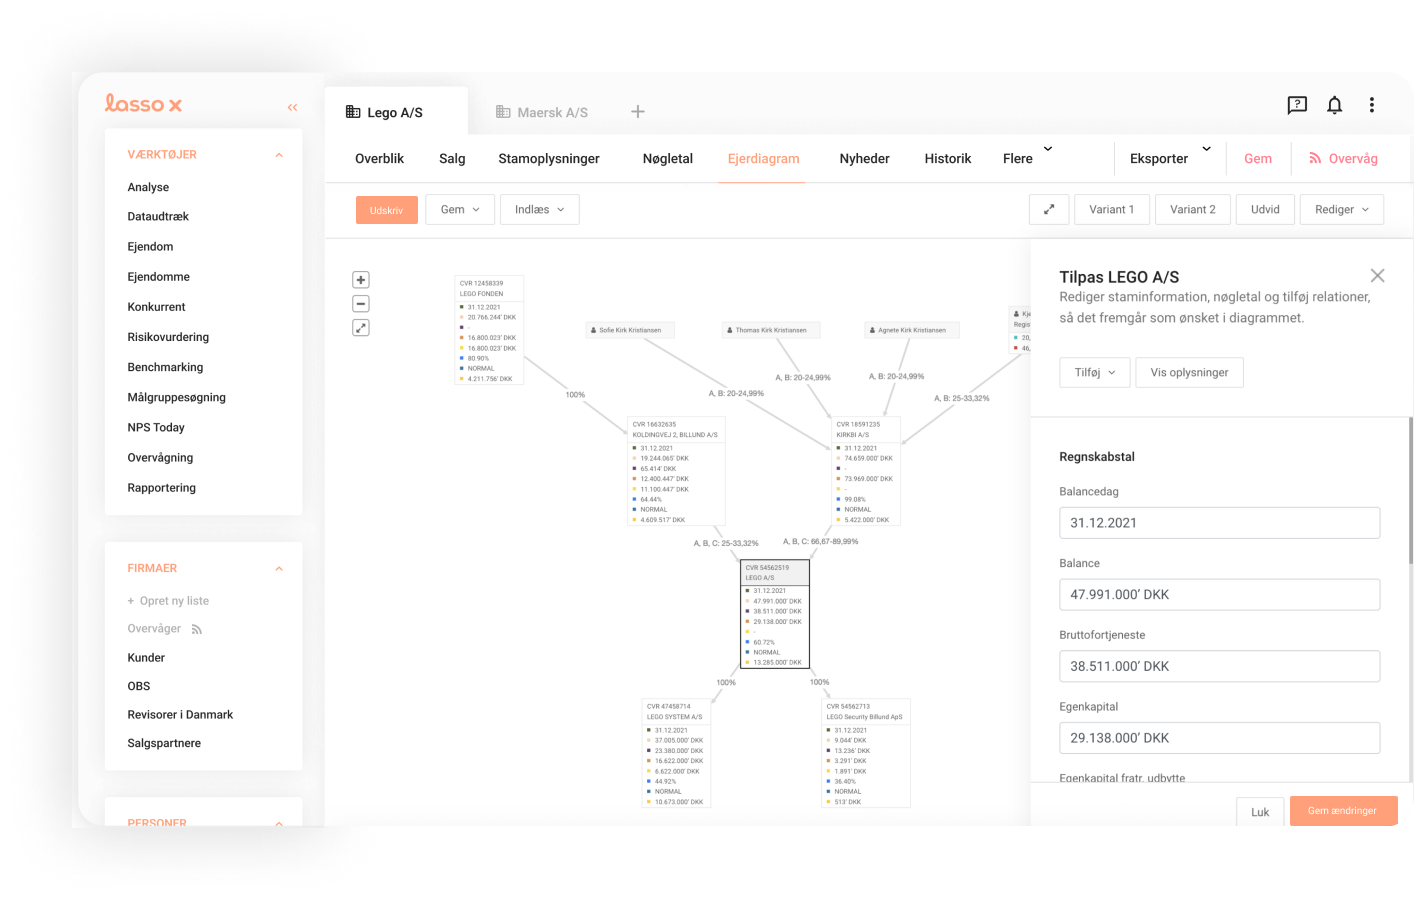Click the Luk button

pos(1260,812)
